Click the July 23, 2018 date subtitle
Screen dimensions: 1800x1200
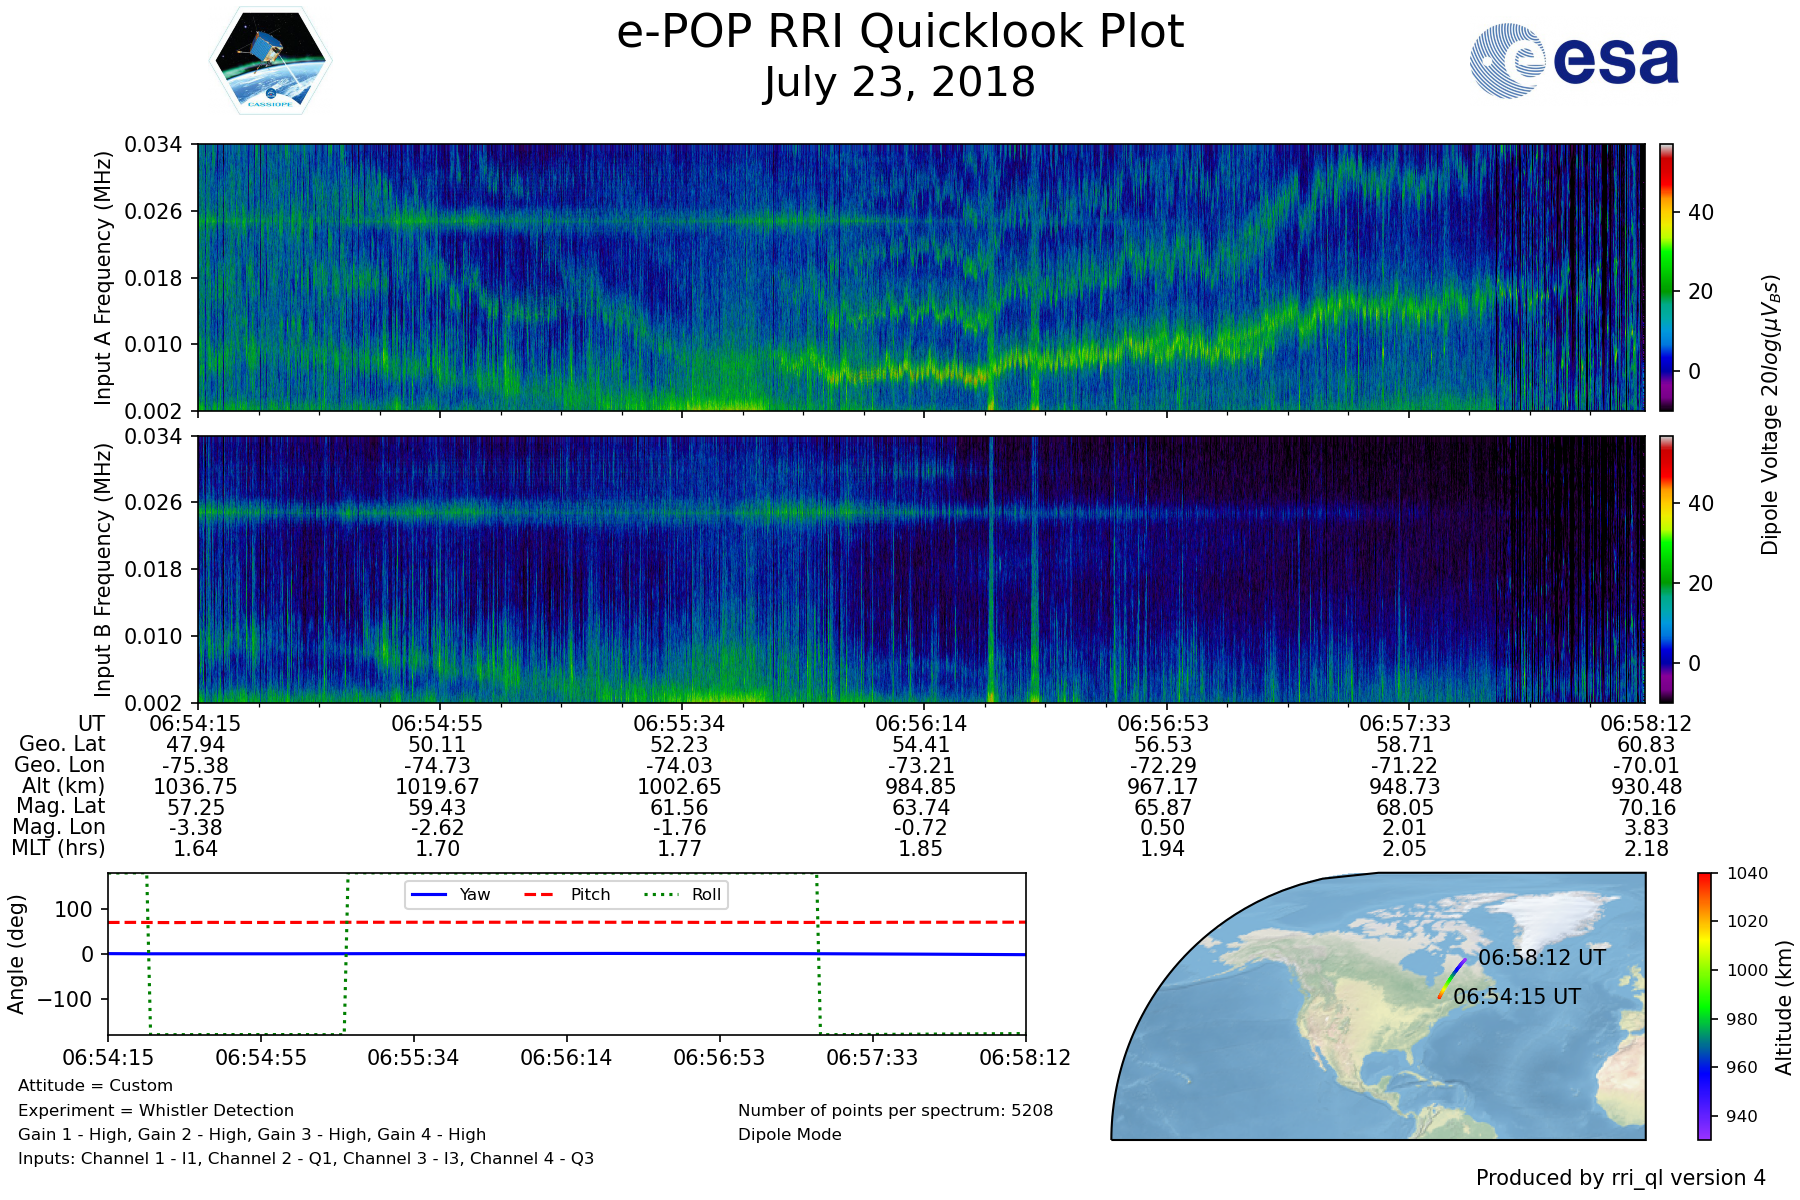pos(900,82)
